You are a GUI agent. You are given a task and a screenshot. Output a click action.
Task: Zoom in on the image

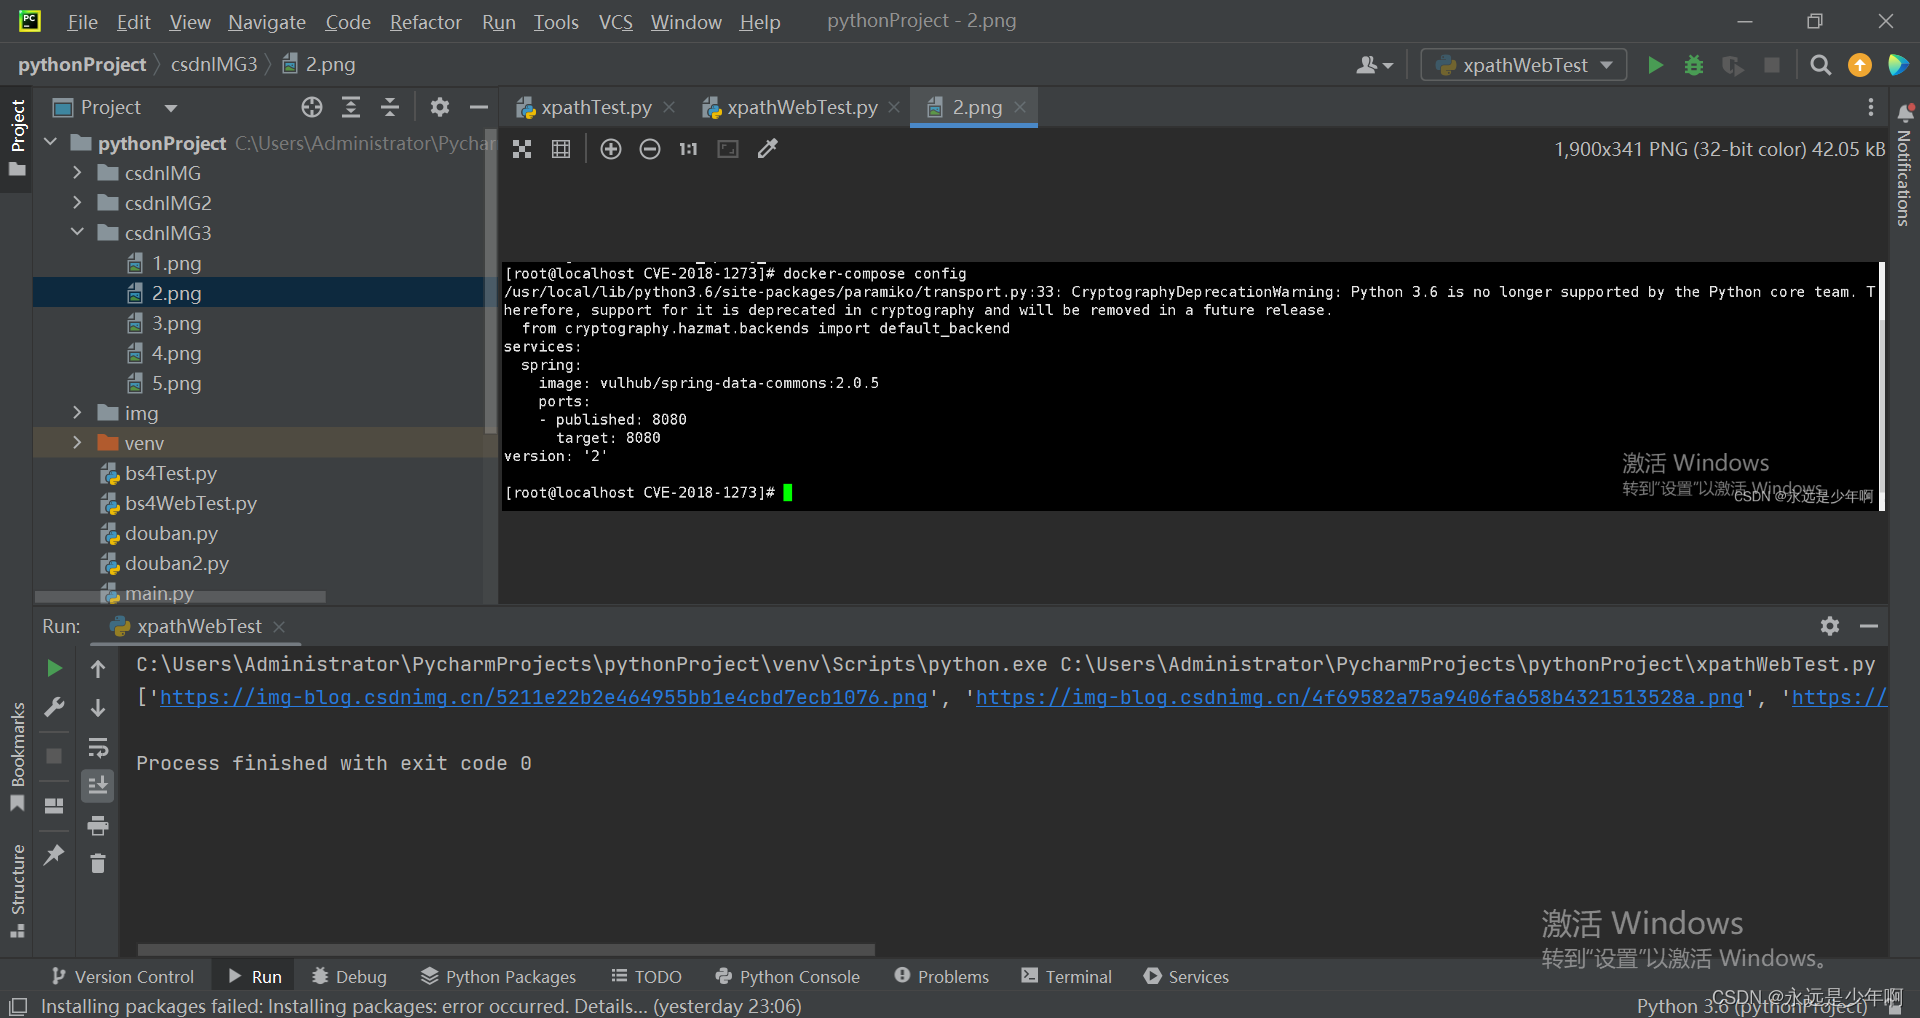click(611, 149)
